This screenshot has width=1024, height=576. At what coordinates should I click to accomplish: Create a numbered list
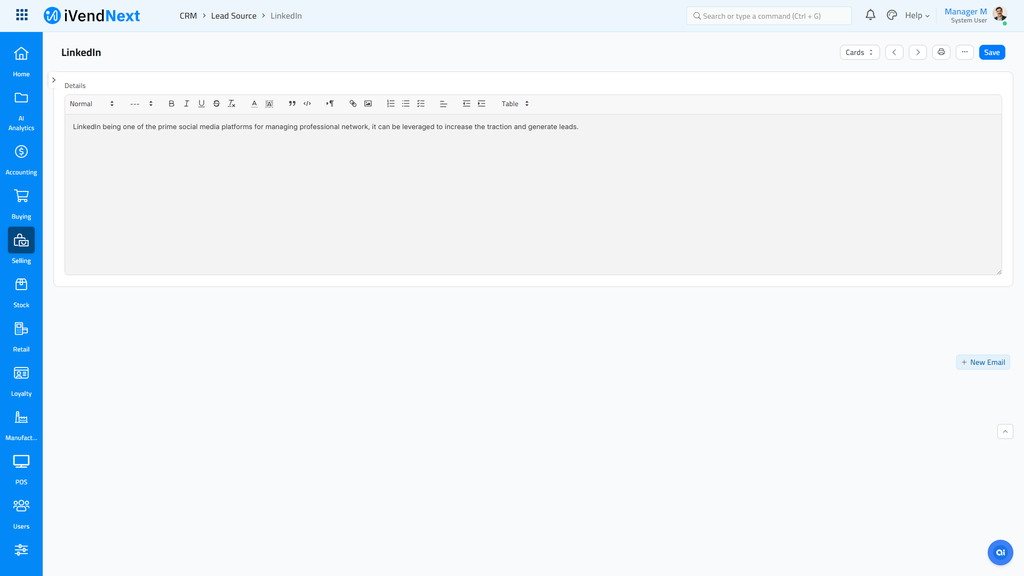coord(391,104)
